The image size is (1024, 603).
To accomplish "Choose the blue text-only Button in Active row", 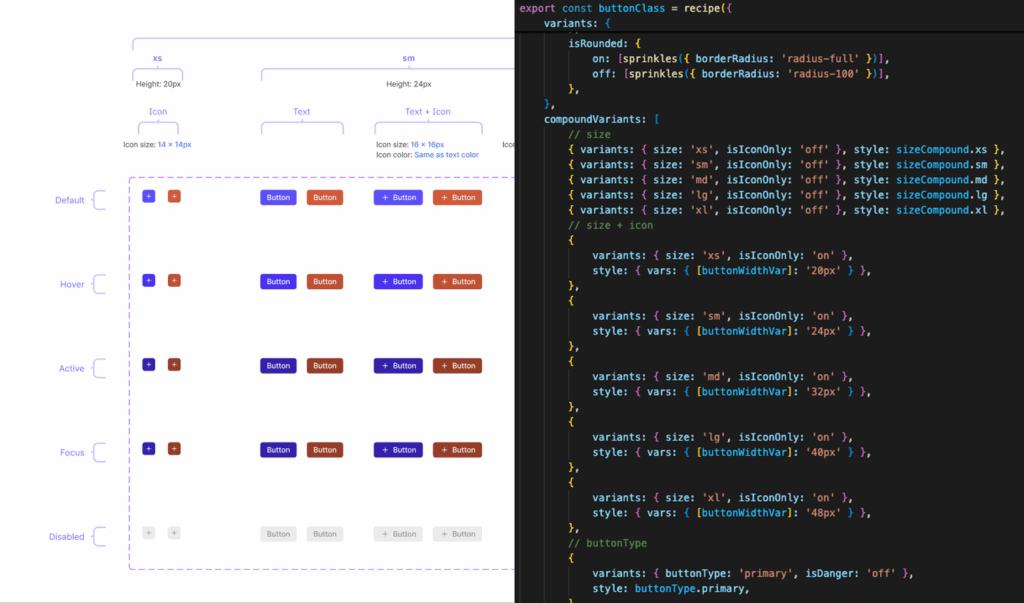I will point(278,366).
